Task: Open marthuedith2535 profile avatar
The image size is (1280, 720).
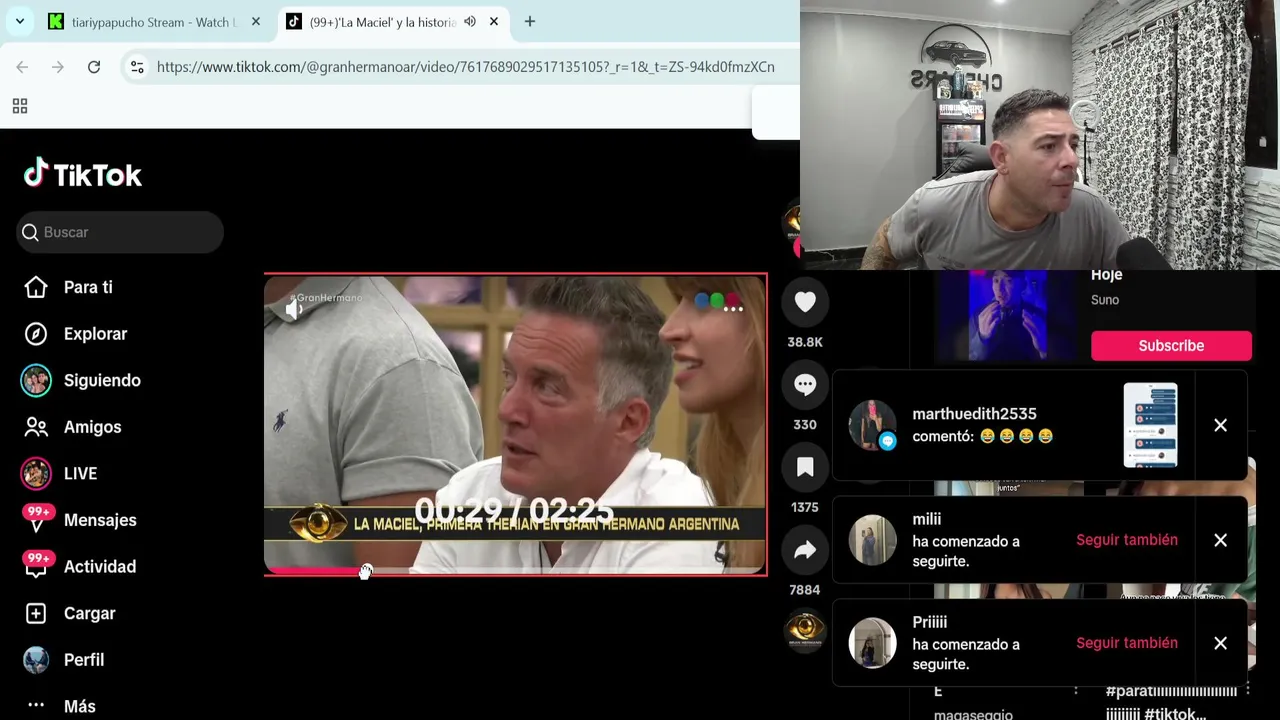Action: click(872, 426)
